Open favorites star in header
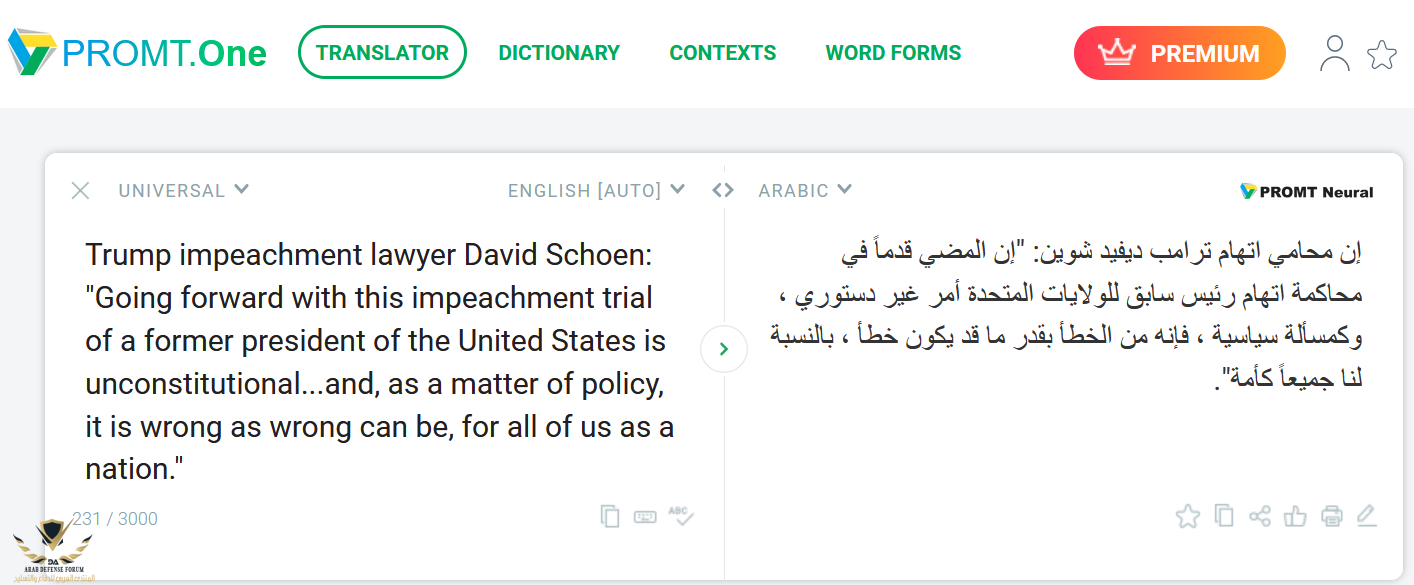1414x585 pixels. [1382, 54]
